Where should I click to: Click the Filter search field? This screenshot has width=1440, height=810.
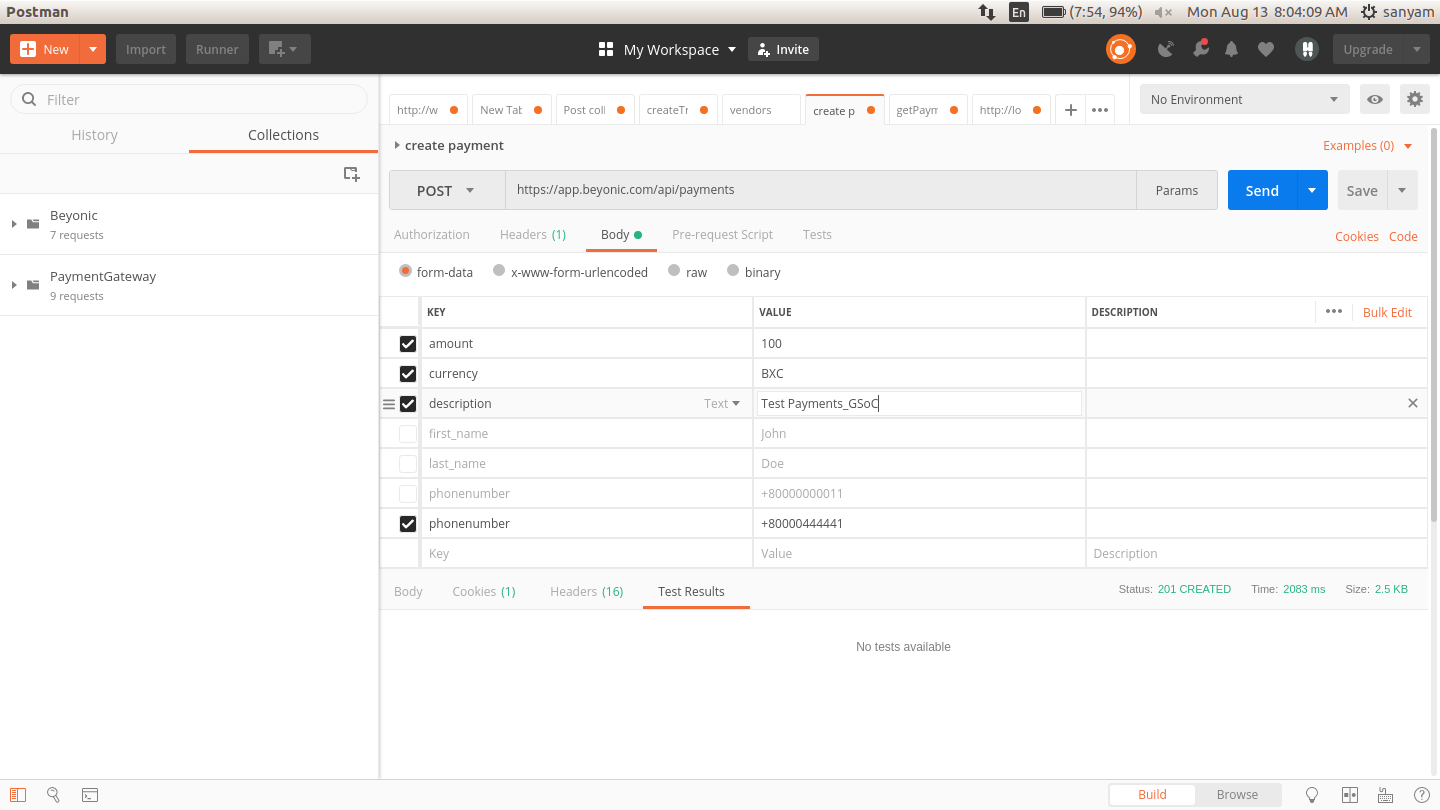(x=189, y=99)
